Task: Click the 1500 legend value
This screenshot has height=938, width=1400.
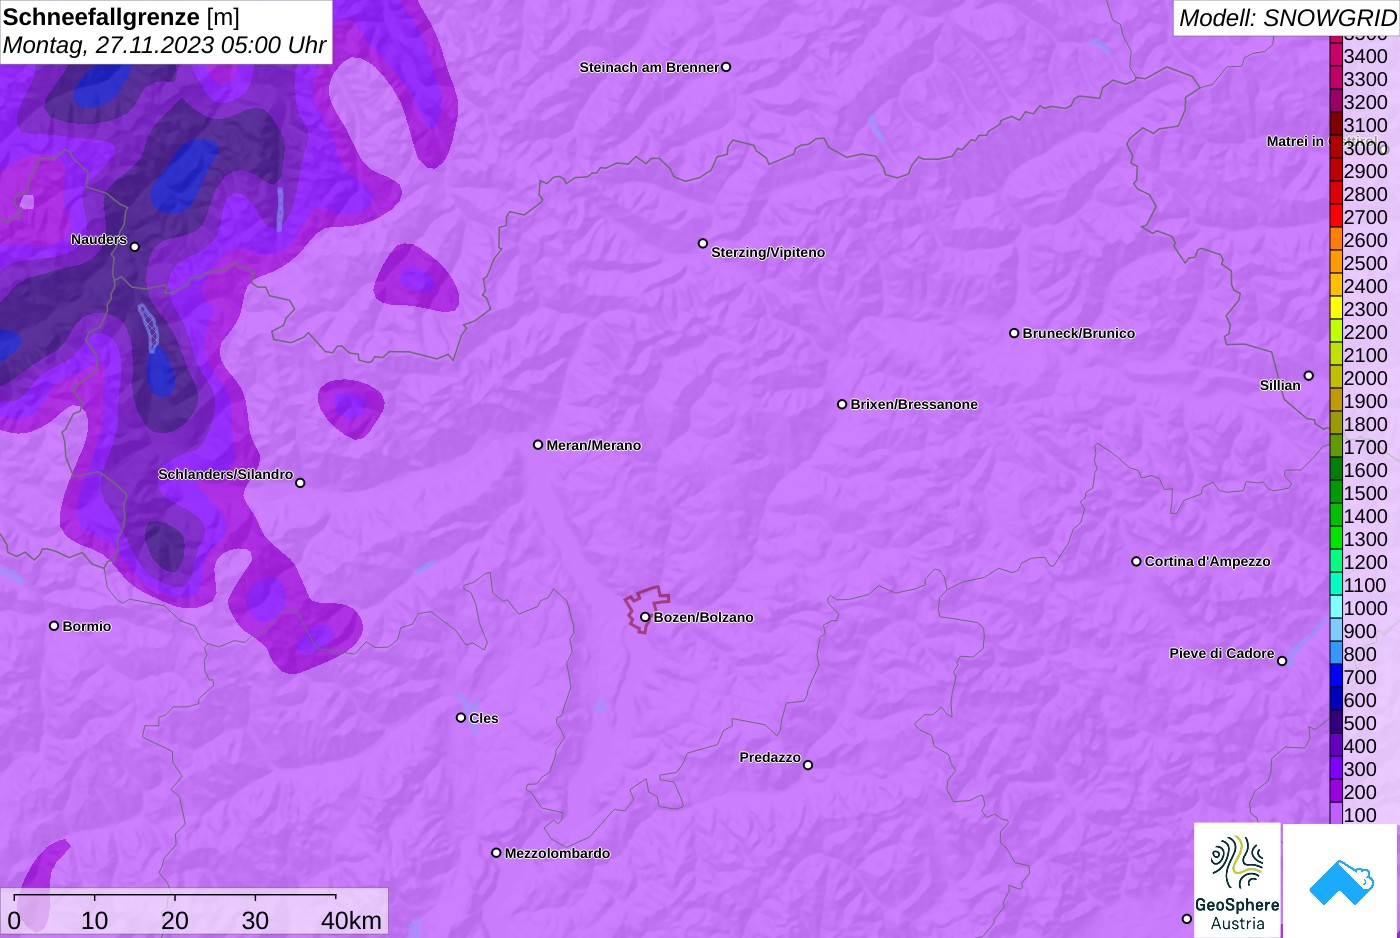Action: (x=1366, y=493)
